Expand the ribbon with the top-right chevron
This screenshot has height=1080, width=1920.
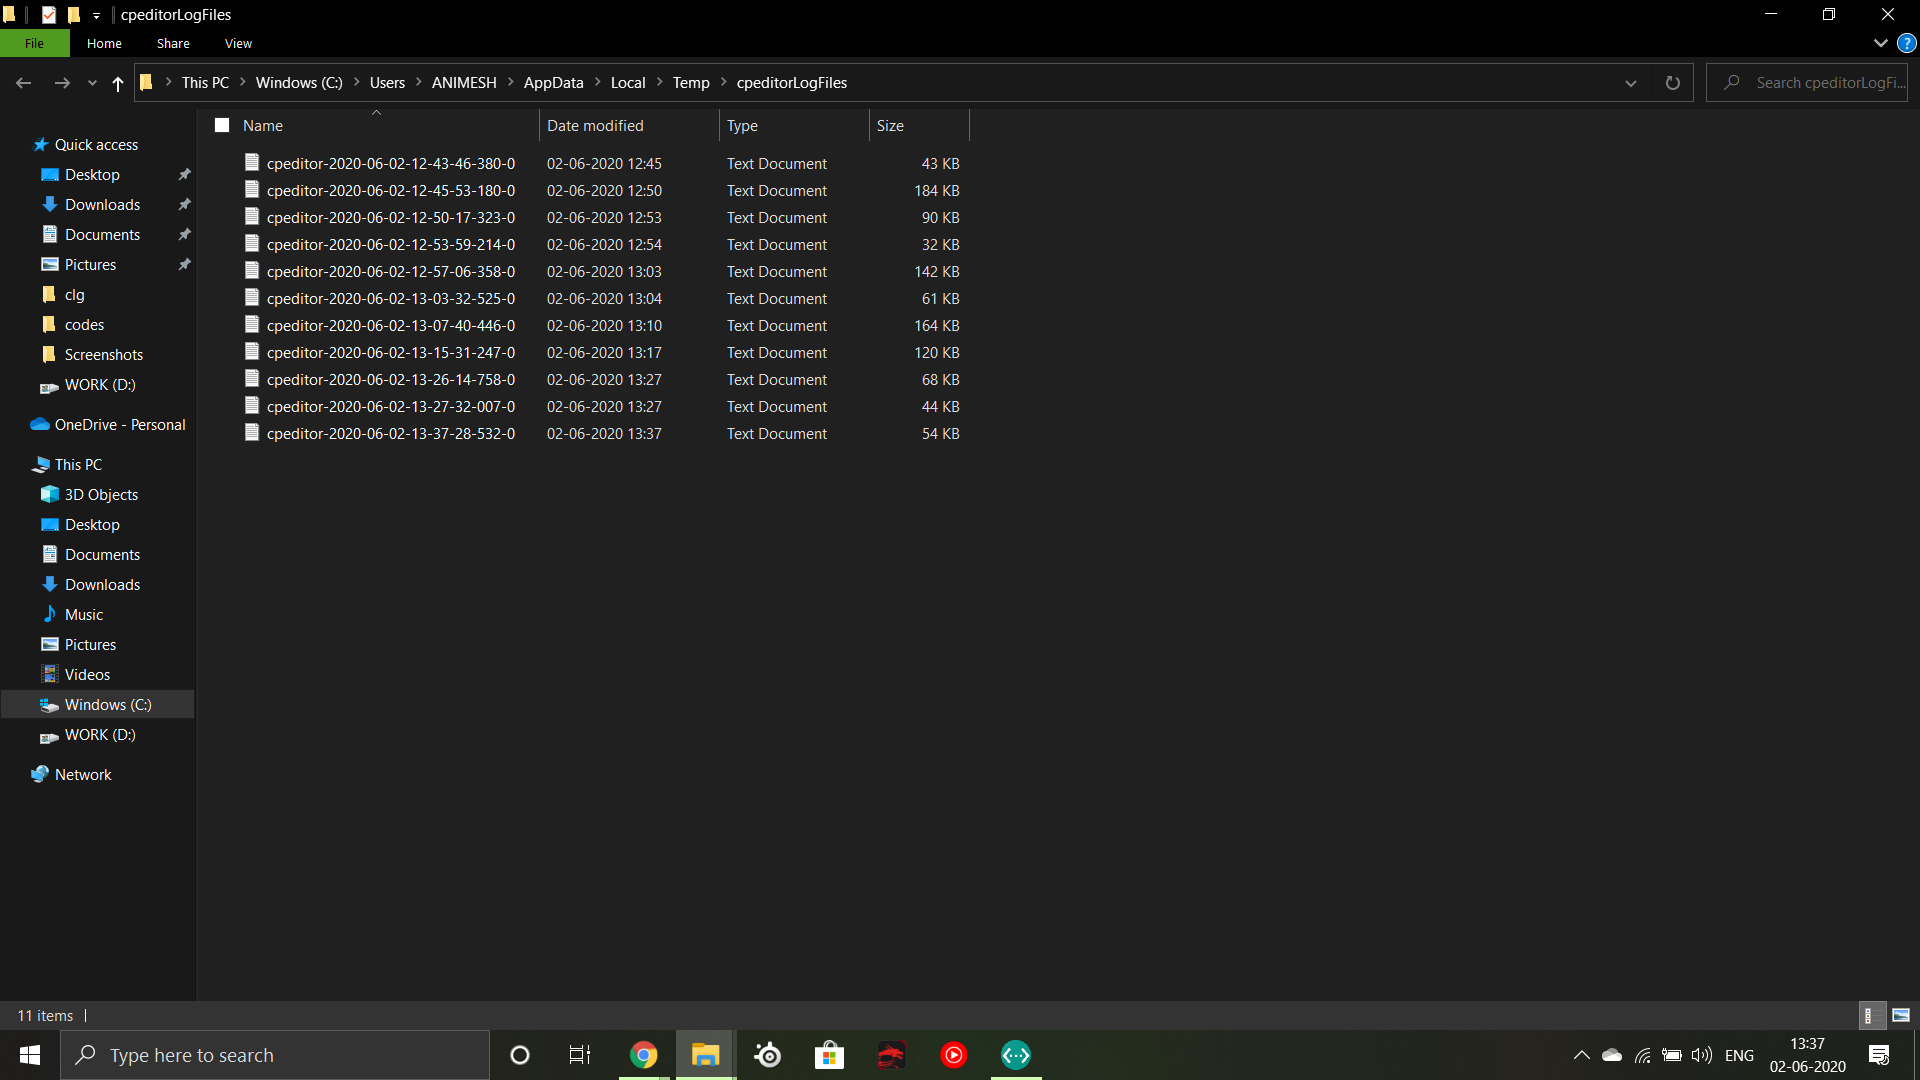pos(1881,43)
